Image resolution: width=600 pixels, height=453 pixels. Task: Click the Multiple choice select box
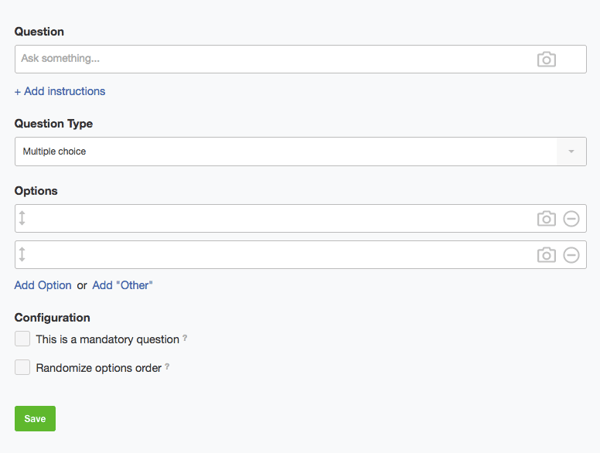285,152
